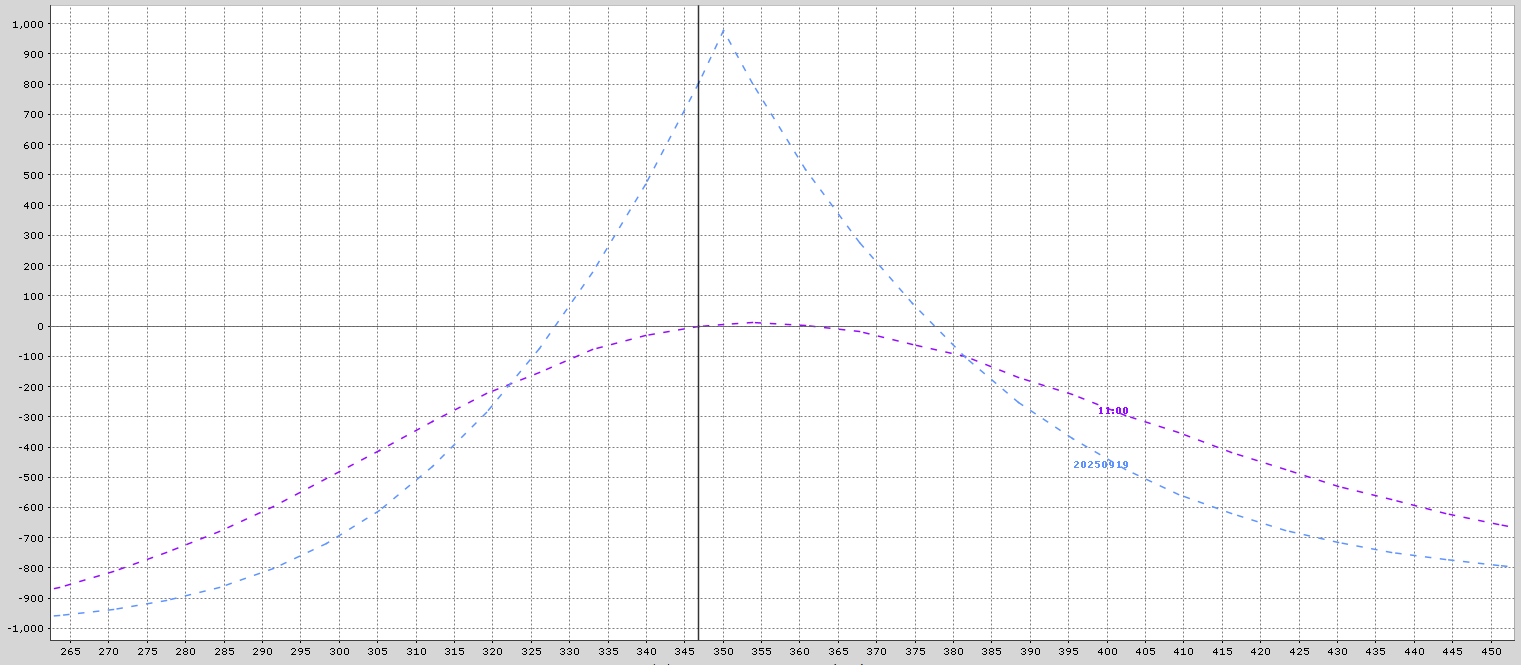The image size is (1521, 665).
Task: Click the blue marker below the 330 tick
Action: click(654, 661)
